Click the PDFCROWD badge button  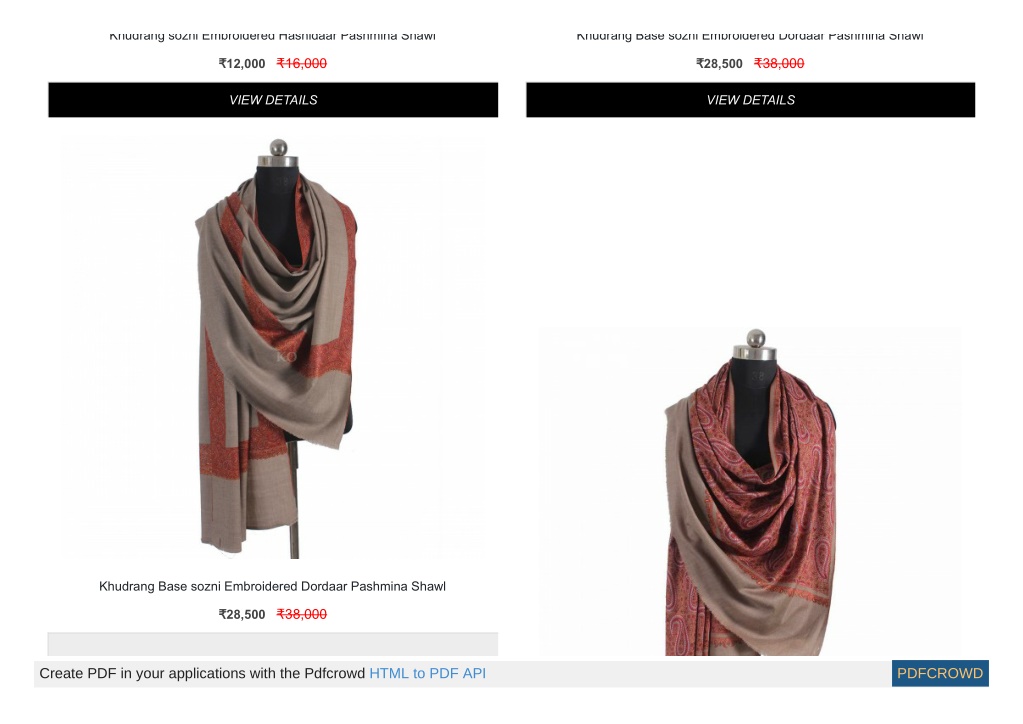tap(940, 673)
